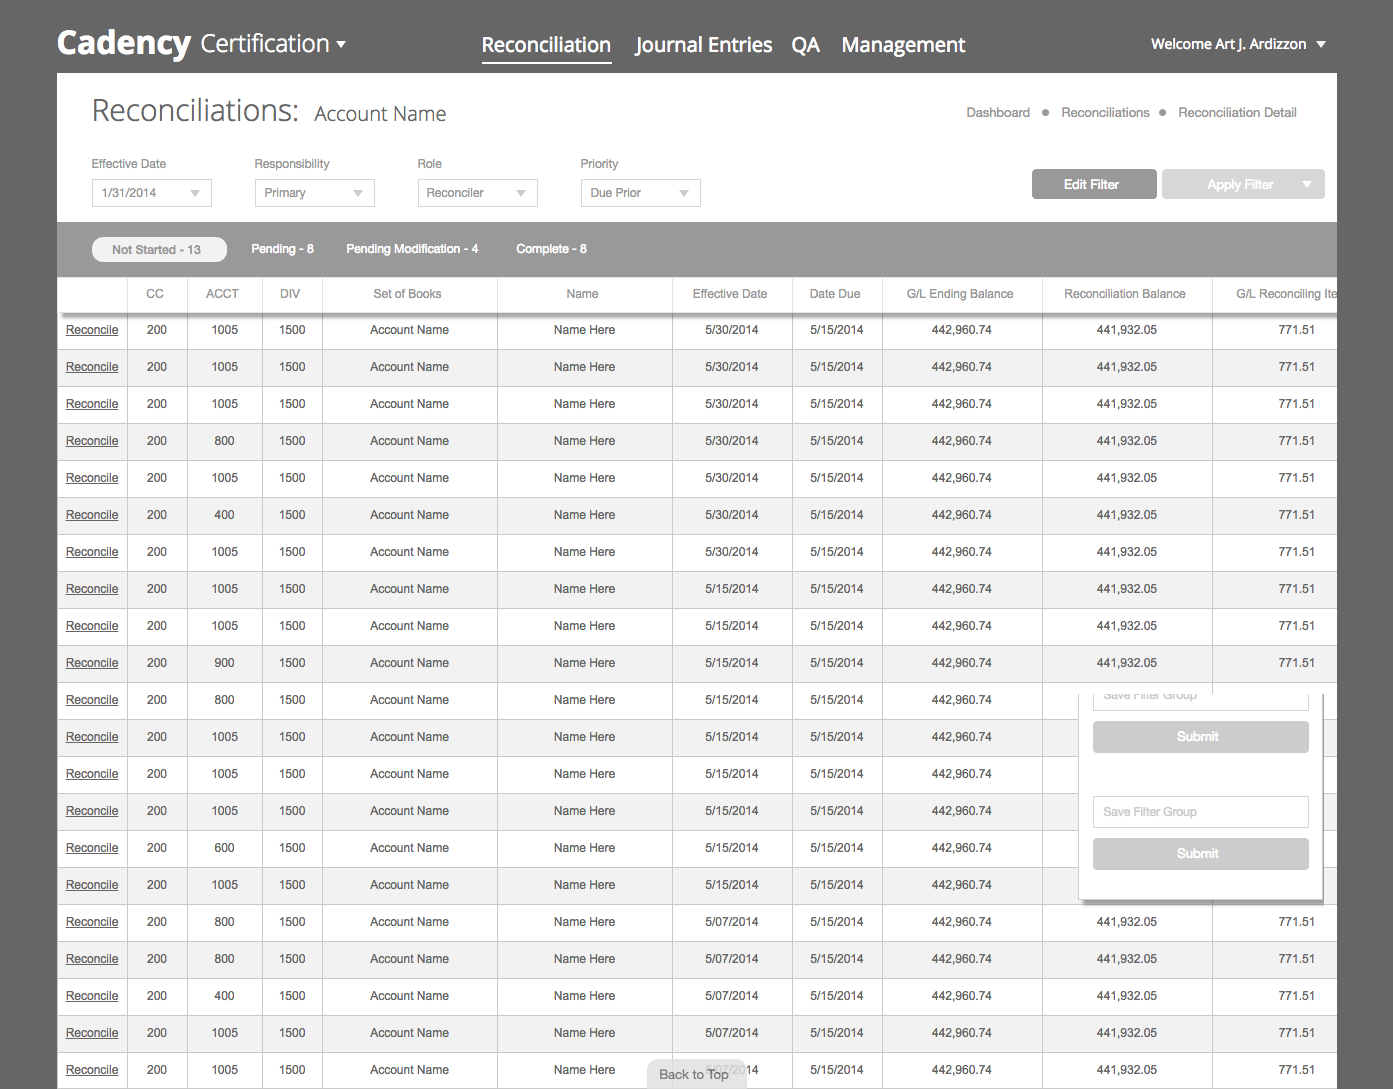Viewport: 1393px width, 1089px height.
Task: Click Back to Top
Action: 696,1074
